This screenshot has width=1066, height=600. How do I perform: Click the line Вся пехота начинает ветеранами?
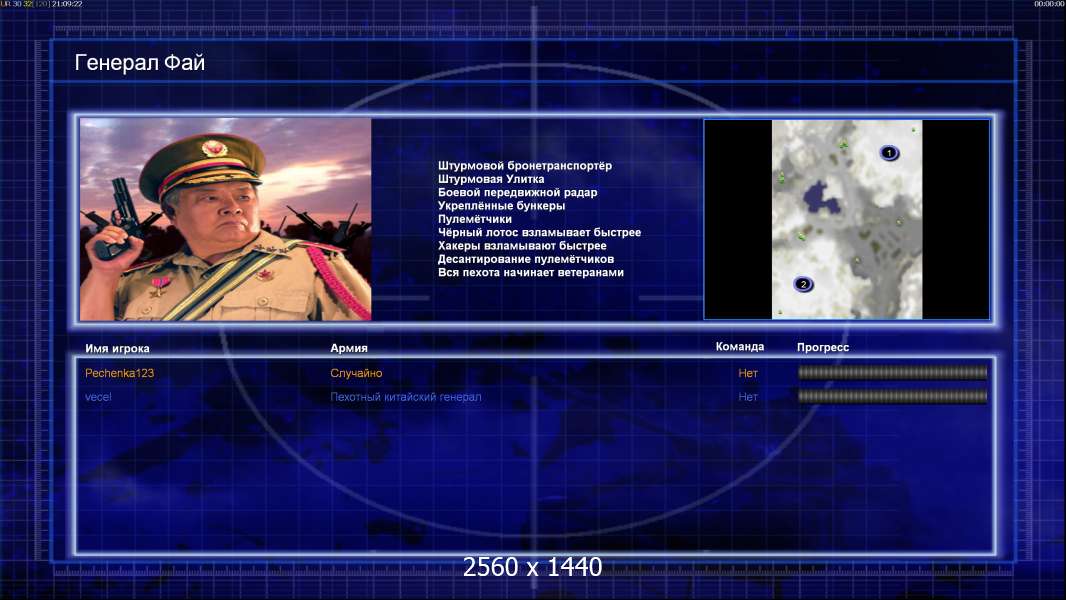[x=530, y=272]
